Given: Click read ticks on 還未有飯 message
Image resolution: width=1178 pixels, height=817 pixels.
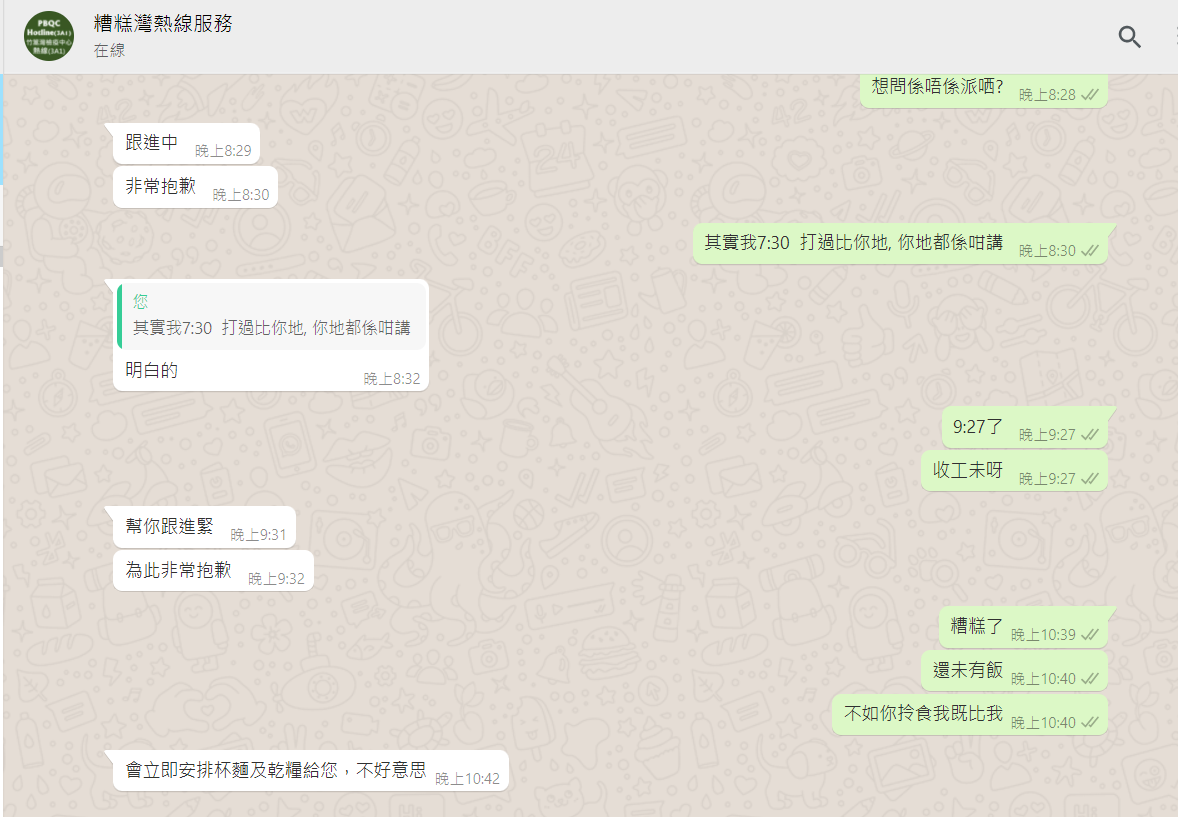Looking at the screenshot, I should [1089, 679].
